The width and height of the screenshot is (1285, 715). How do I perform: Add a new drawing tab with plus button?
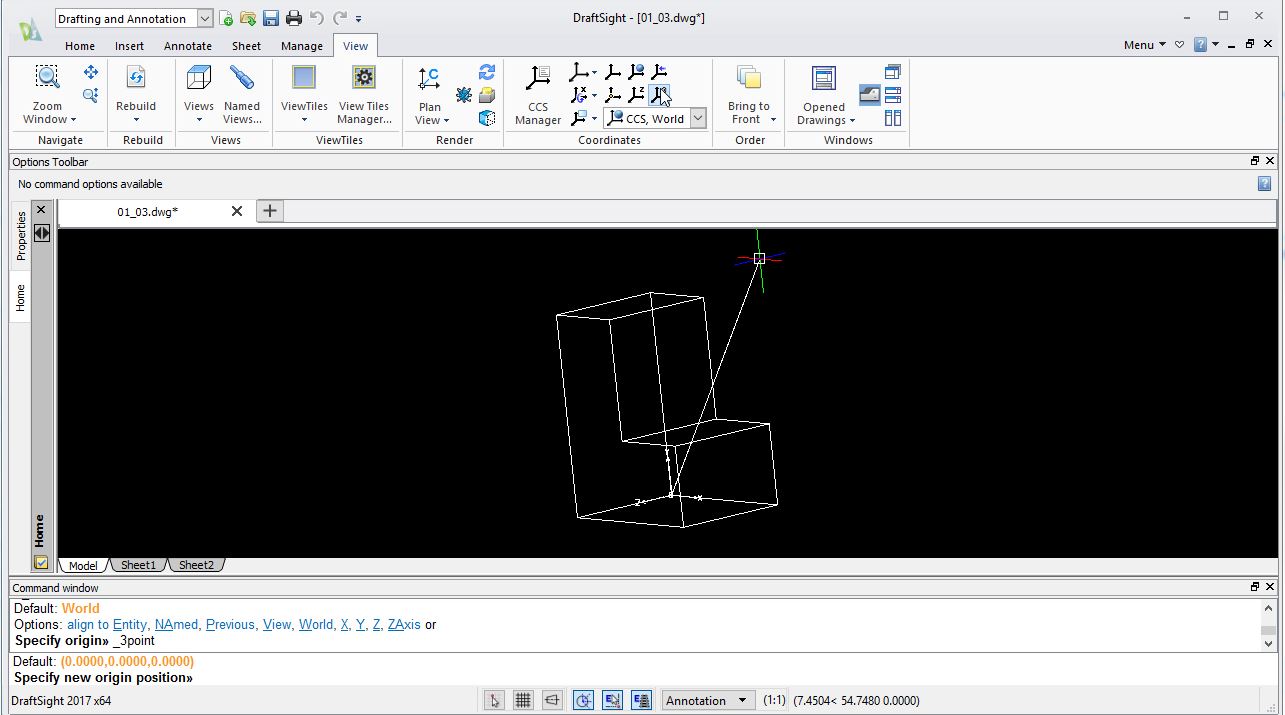coord(270,211)
